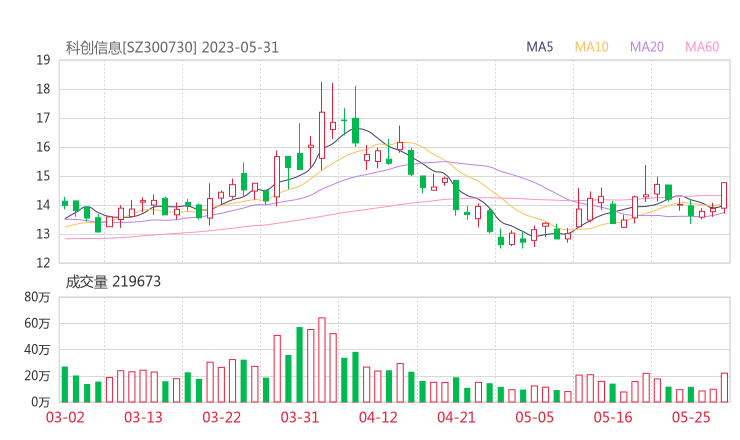Click the 05-05 date axis label
740x440 pixels.
pos(535,417)
